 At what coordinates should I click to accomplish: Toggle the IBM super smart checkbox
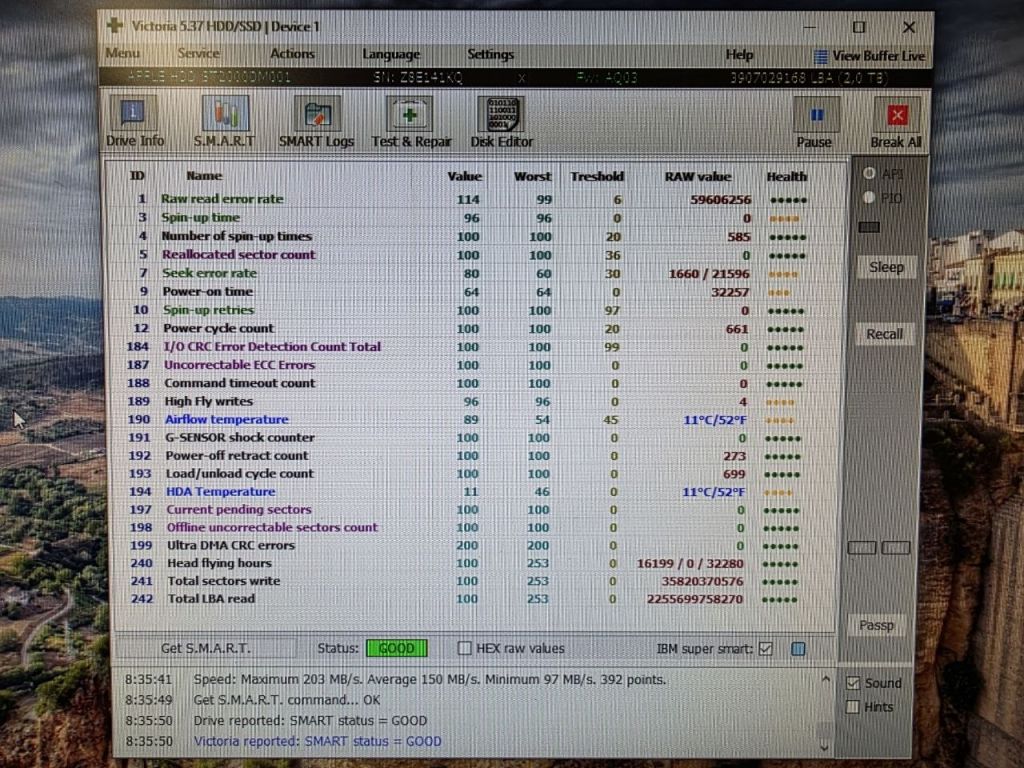click(766, 648)
